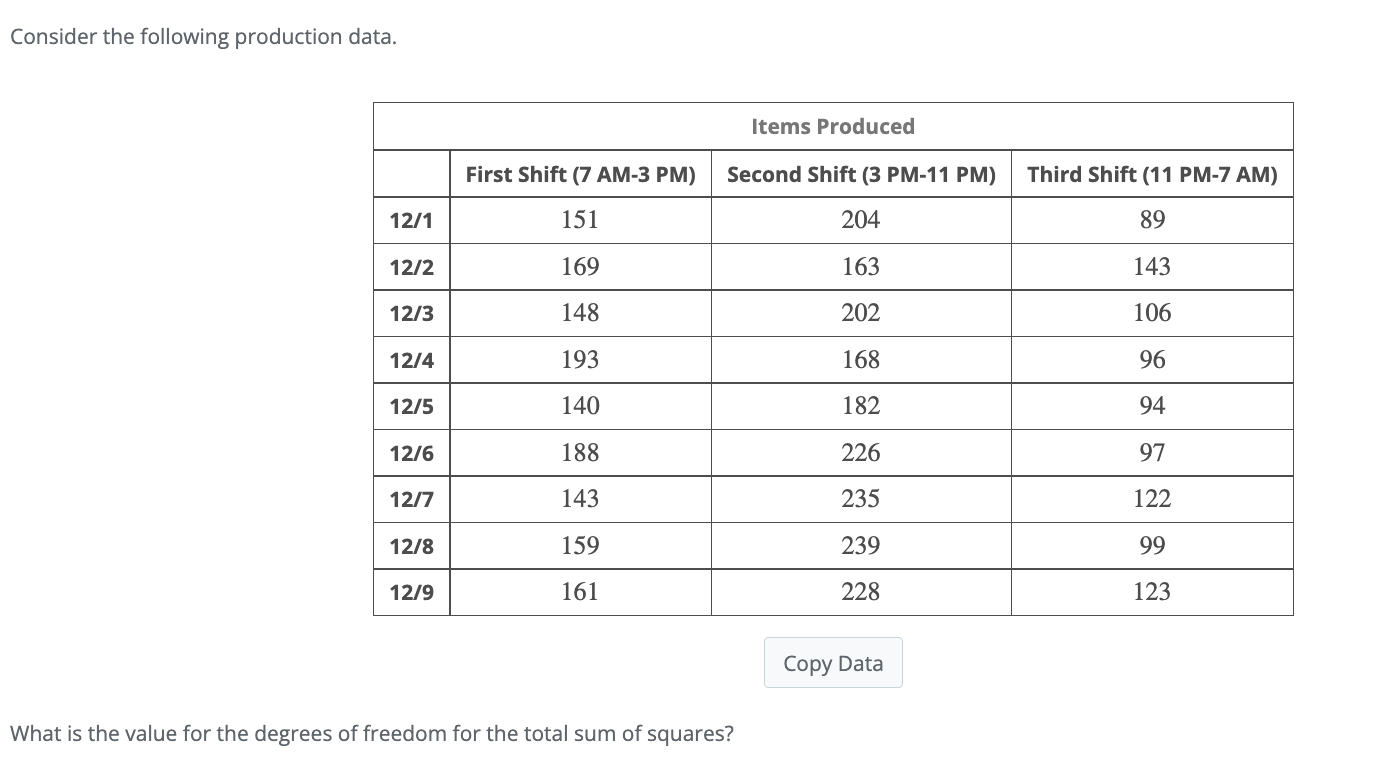1388x776 pixels.
Task: Click the question text about degrees of freedom
Action: pyautogui.click(x=374, y=733)
